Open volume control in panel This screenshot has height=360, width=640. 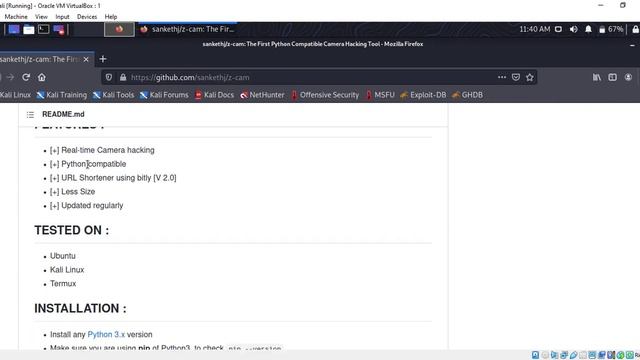pos(573,29)
